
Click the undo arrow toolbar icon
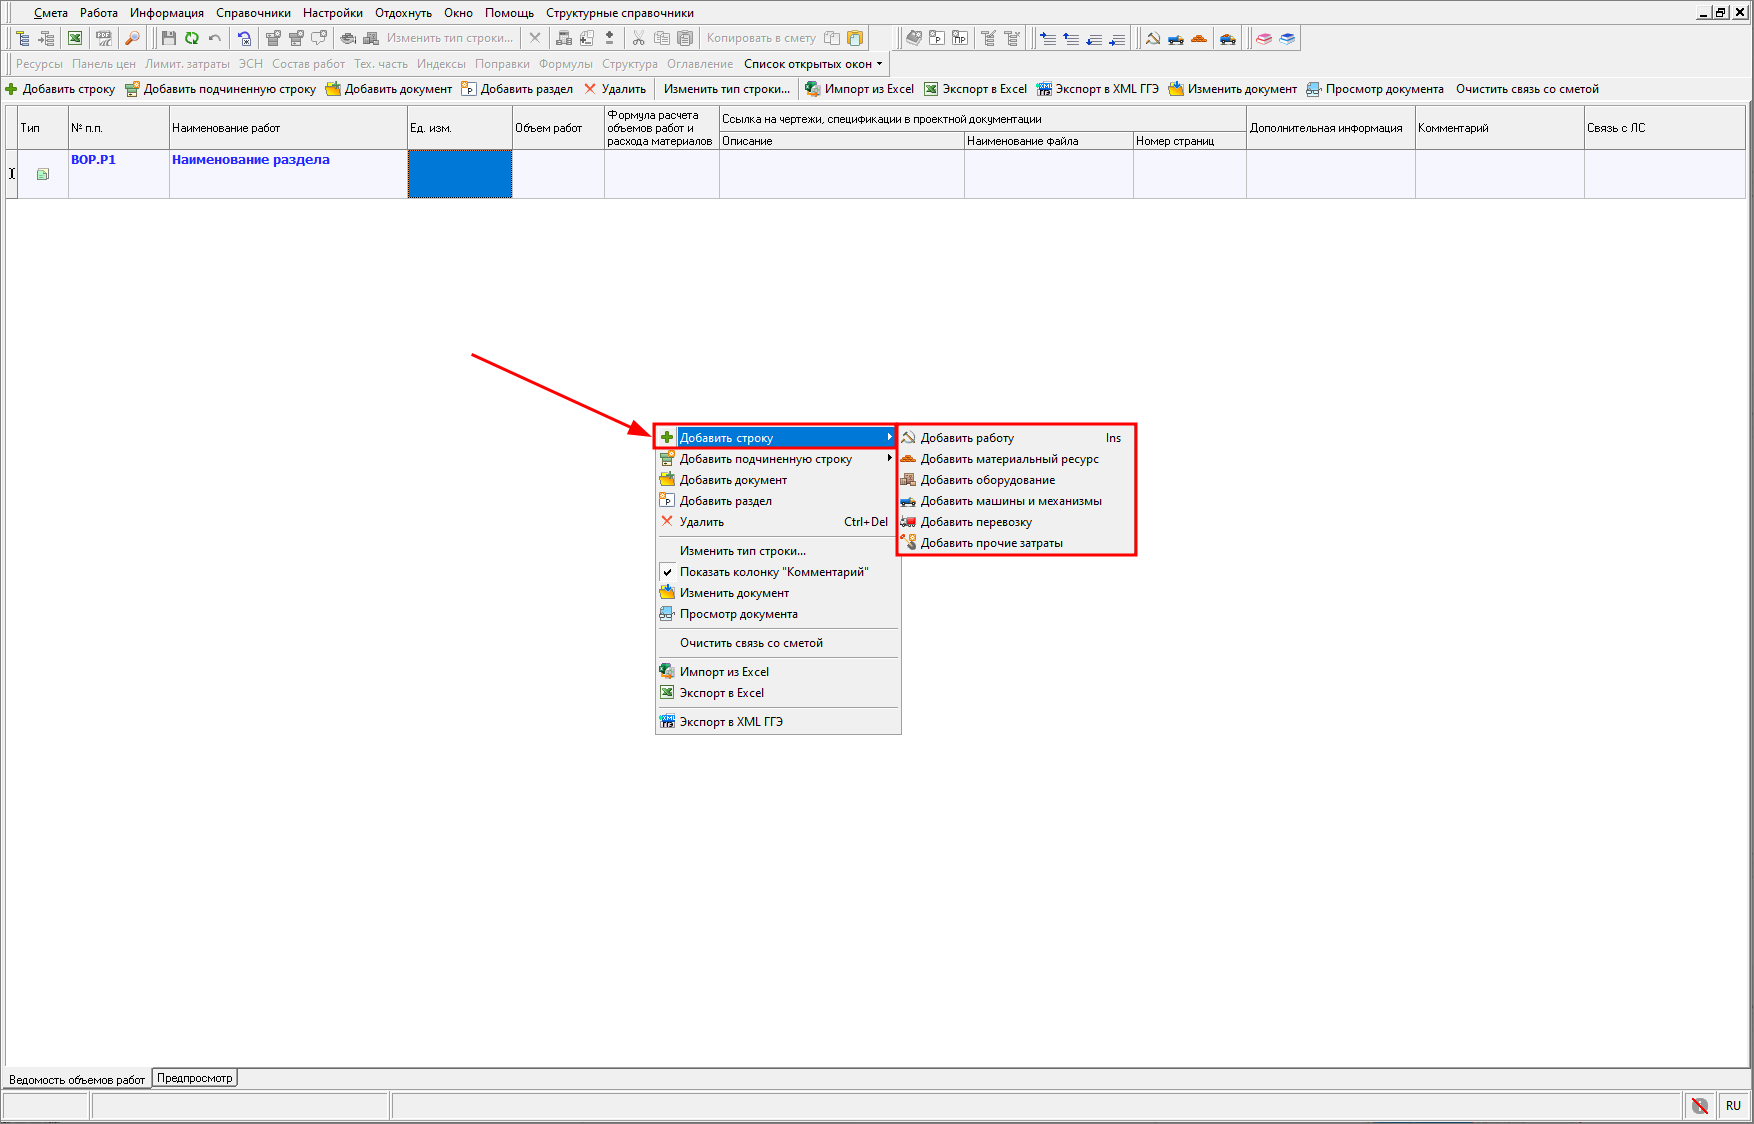214,38
